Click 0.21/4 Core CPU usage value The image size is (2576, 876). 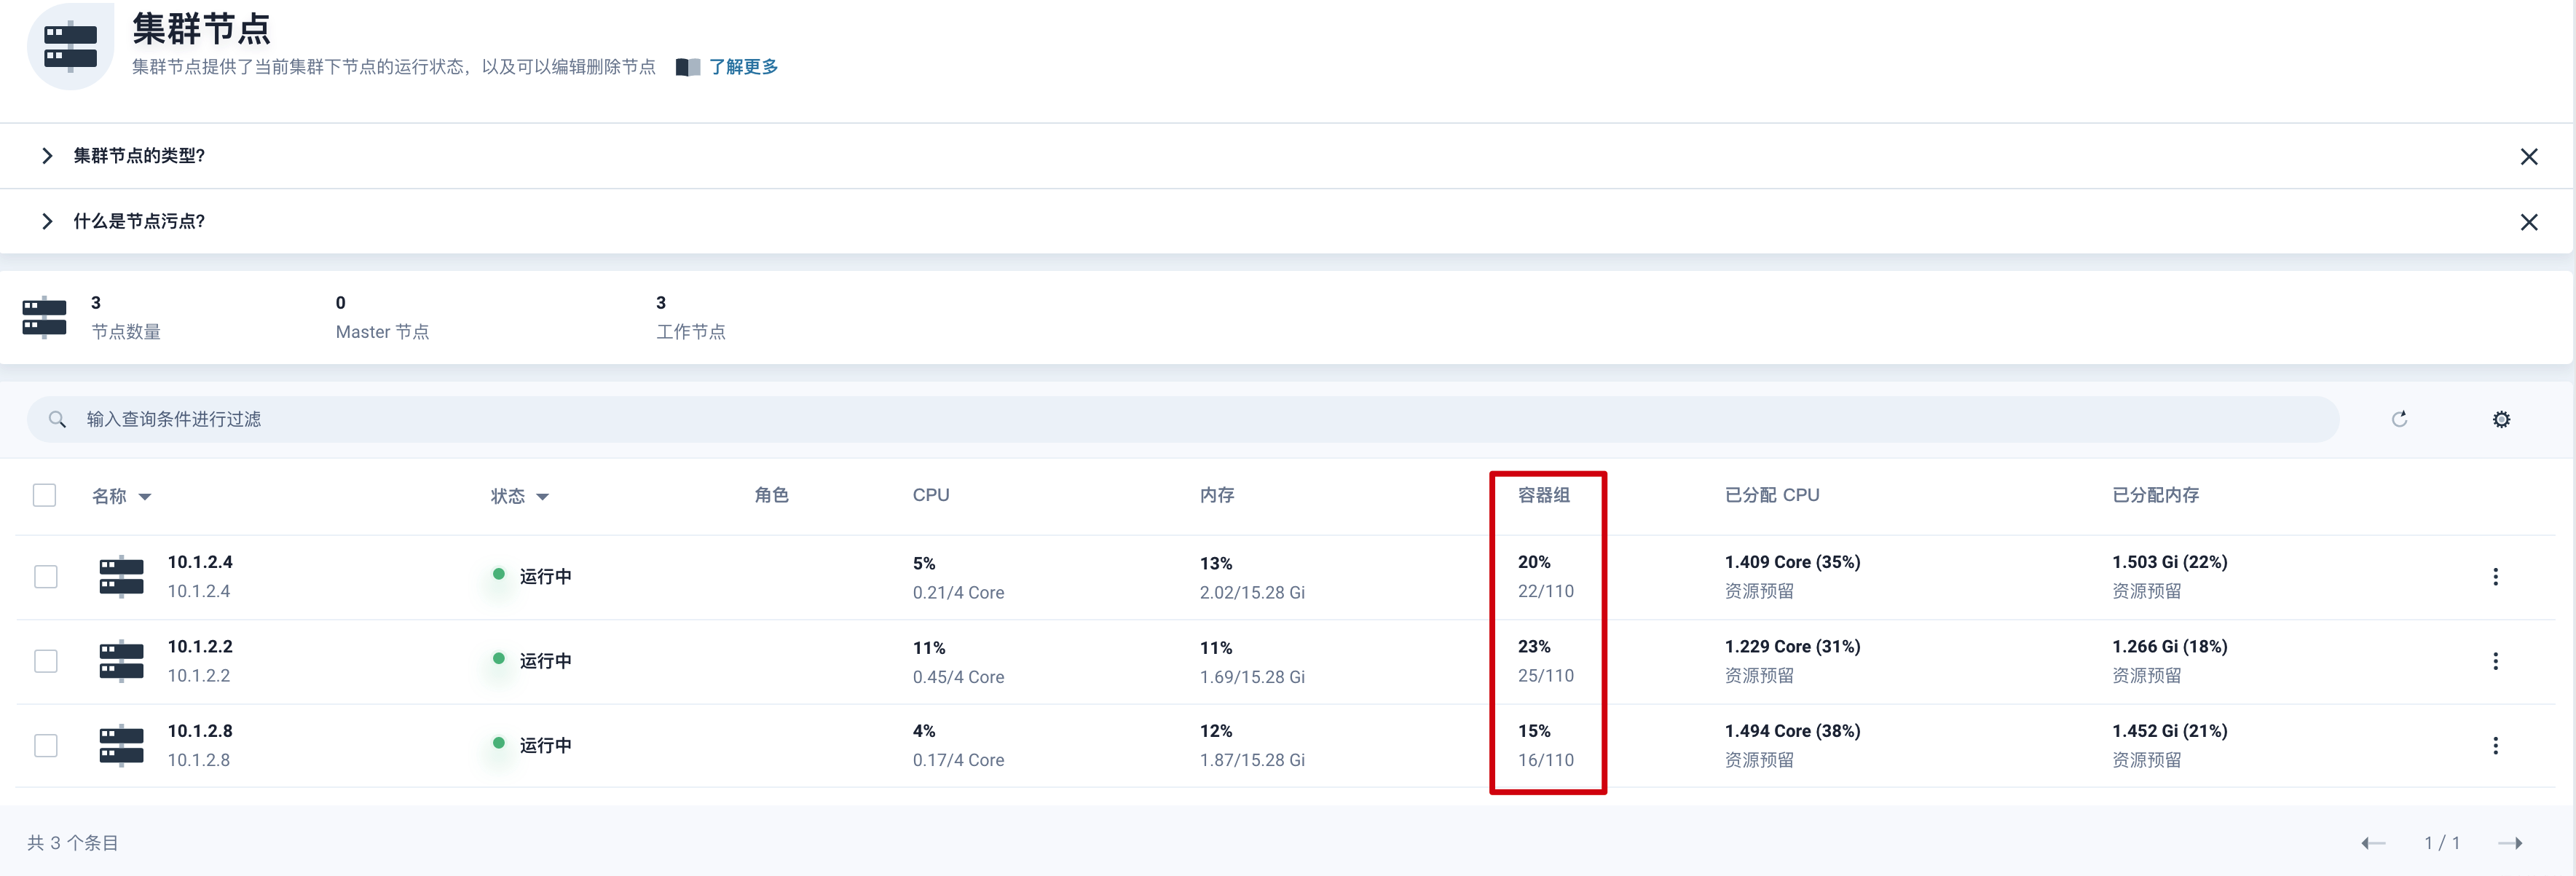point(958,593)
